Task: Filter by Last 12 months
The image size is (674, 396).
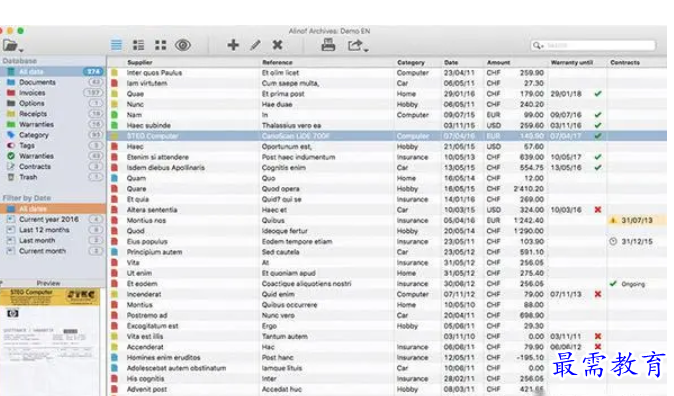Action: click(52, 230)
